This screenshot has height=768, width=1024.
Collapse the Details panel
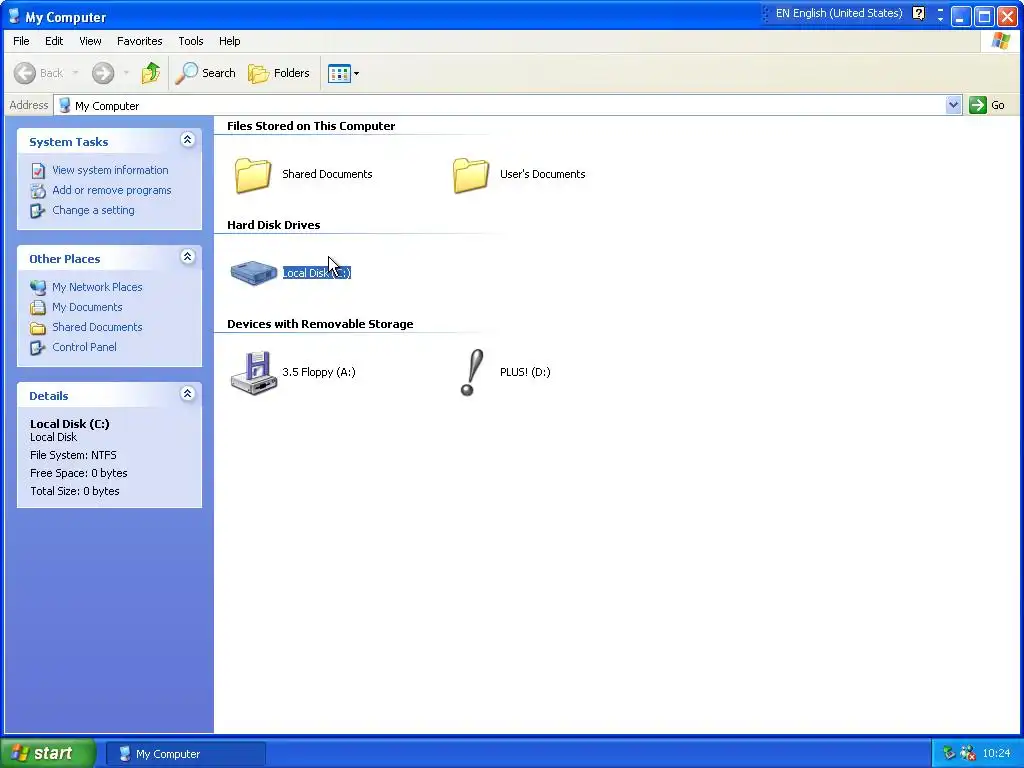(x=187, y=394)
